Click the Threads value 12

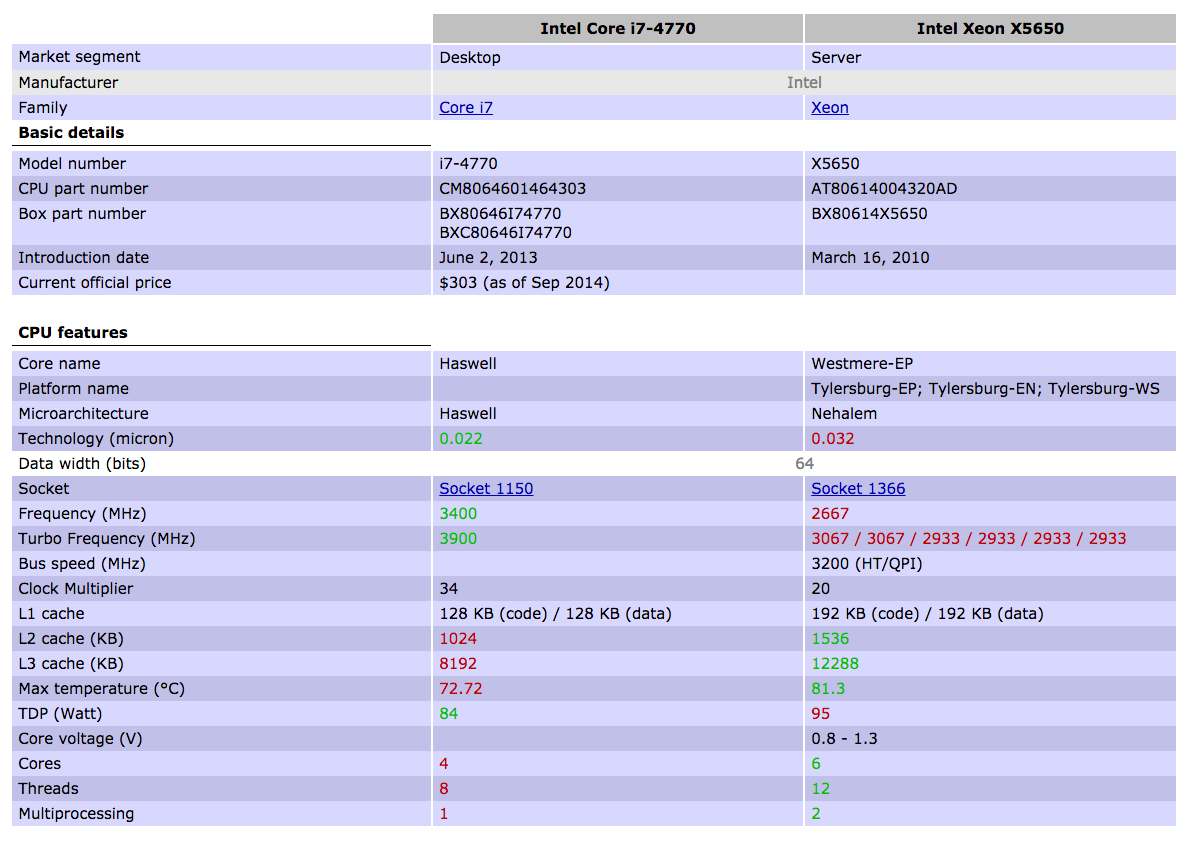click(x=821, y=789)
